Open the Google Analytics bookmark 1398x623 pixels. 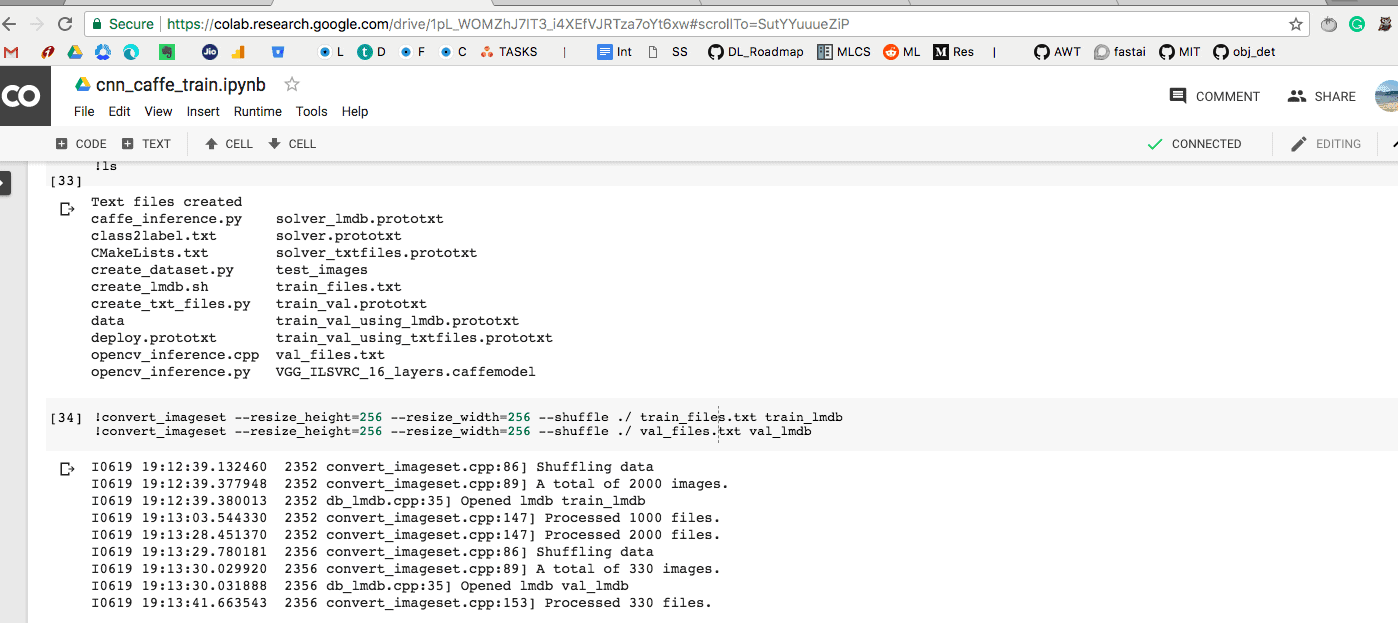pos(238,52)
